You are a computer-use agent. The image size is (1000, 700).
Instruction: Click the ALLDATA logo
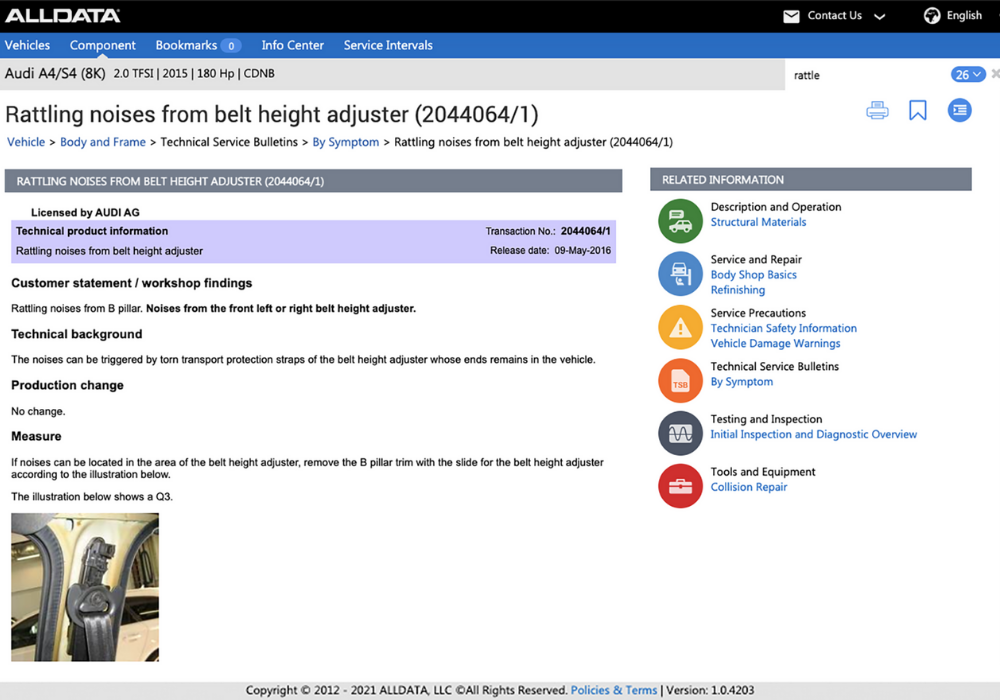pos(62,15)
